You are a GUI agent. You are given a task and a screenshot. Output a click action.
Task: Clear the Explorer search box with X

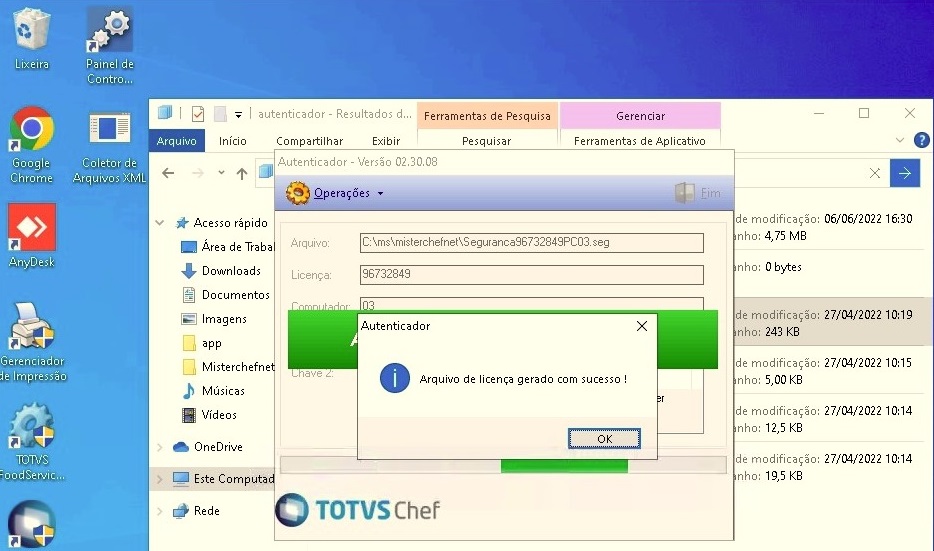[x=874, y=173]
